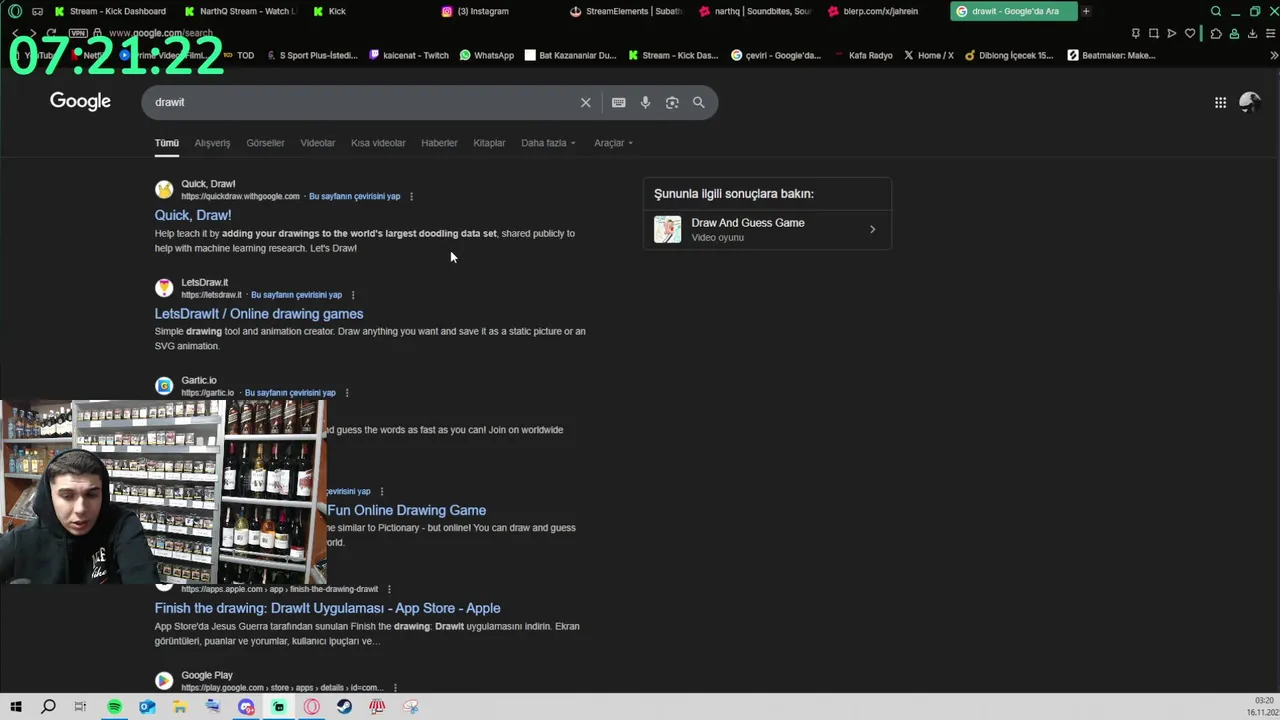Screen dimensions: 1280x720
Task: Open three-dot menu of Quick, Draw! result
Action: pyautogui.click(x=411, y=197)
